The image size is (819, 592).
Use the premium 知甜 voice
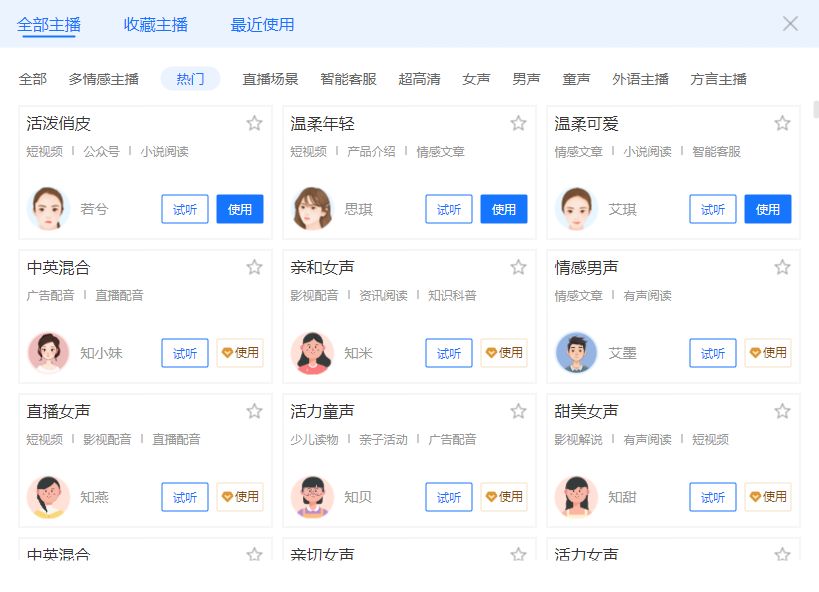coord(768,497)
